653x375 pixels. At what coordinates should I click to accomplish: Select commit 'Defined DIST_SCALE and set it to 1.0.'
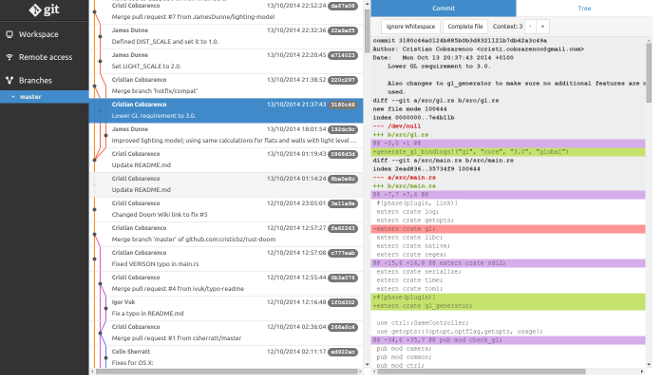click(226, 36)
